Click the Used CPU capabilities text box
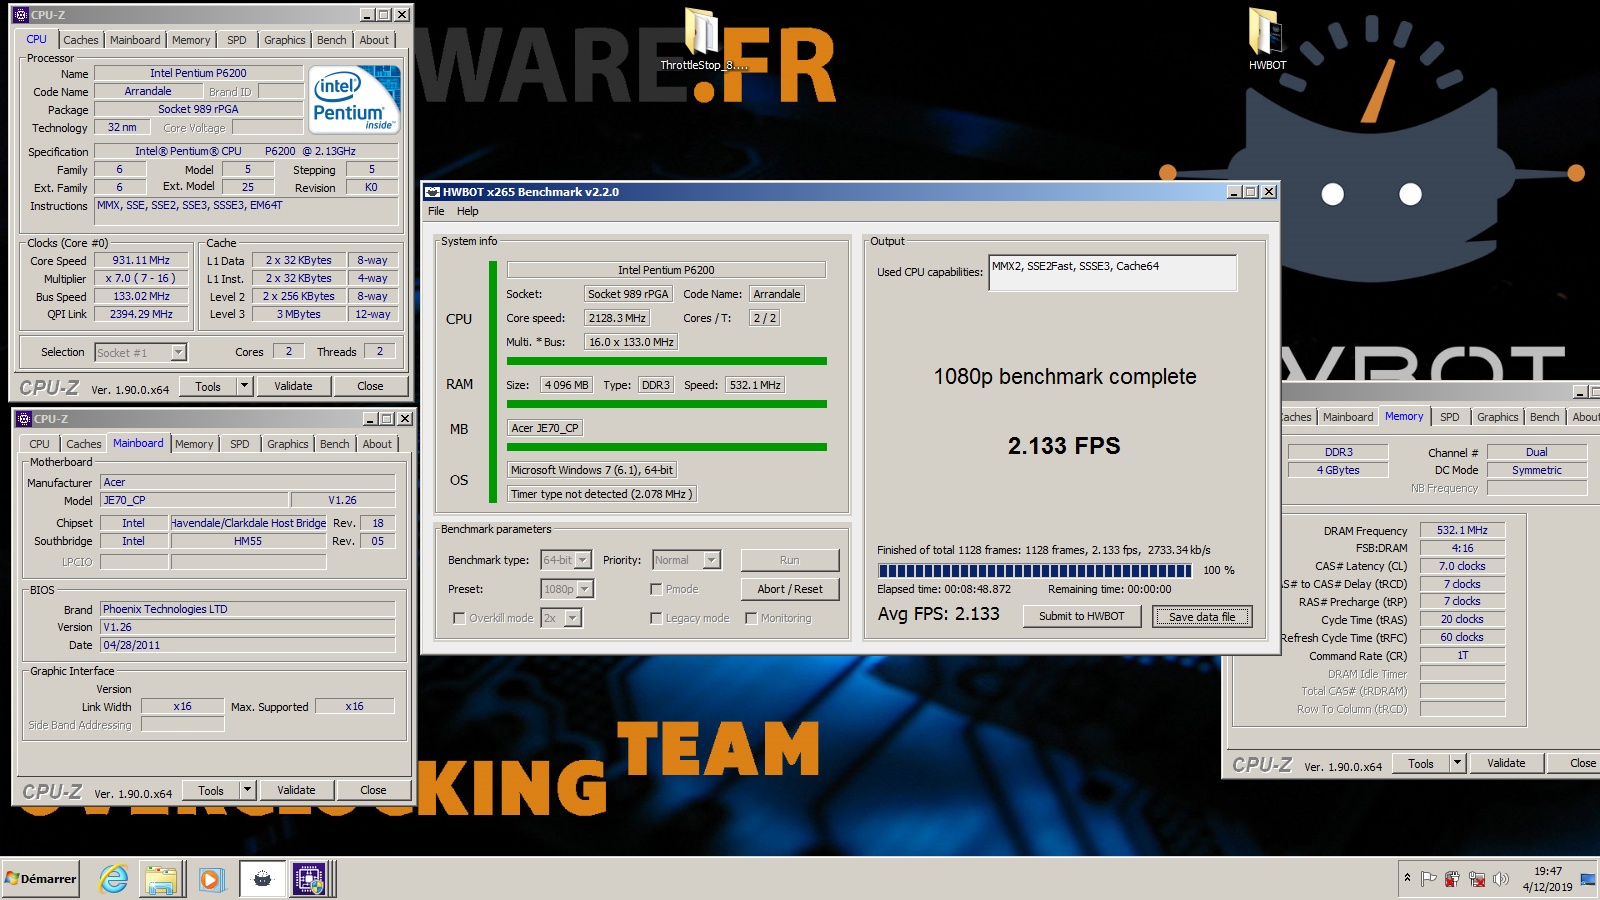The height and width of the screenshot is (900, 1600). 1112,273
